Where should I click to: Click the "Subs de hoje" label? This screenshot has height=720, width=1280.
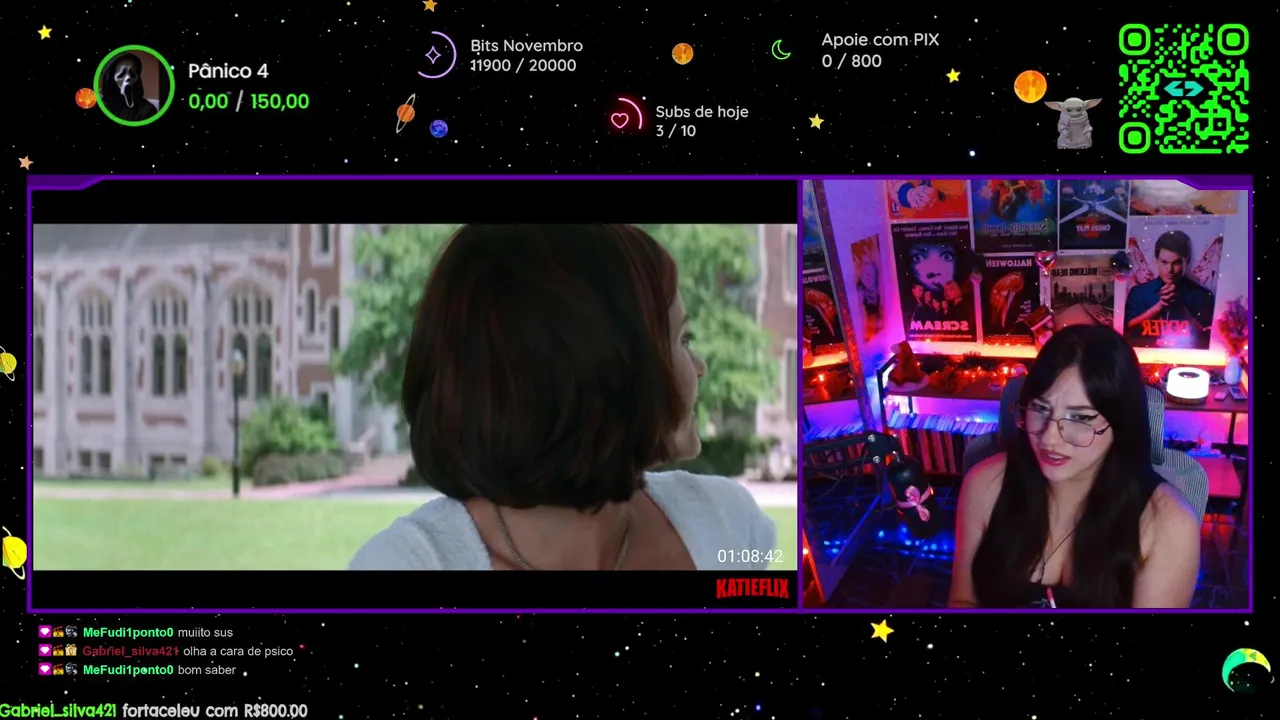pos(702,112)
